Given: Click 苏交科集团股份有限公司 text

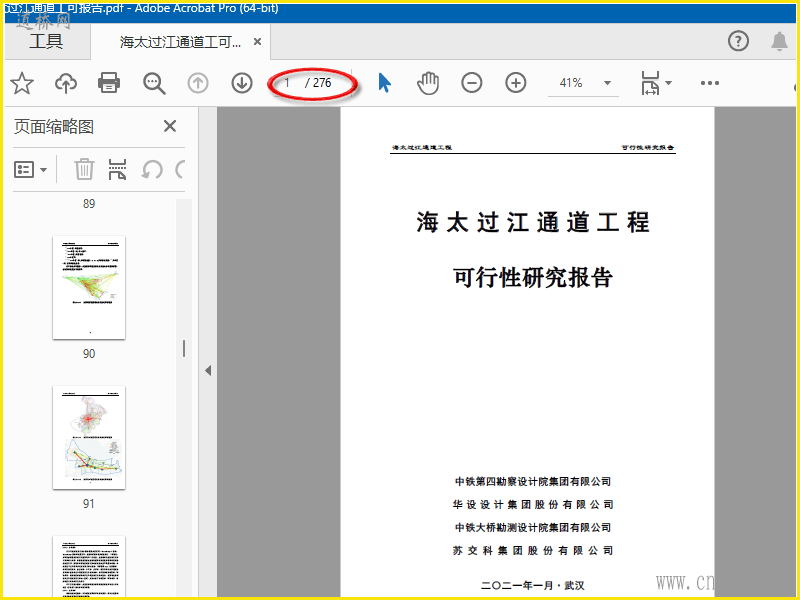Looking at the screenshot, I should coord(533,551).
